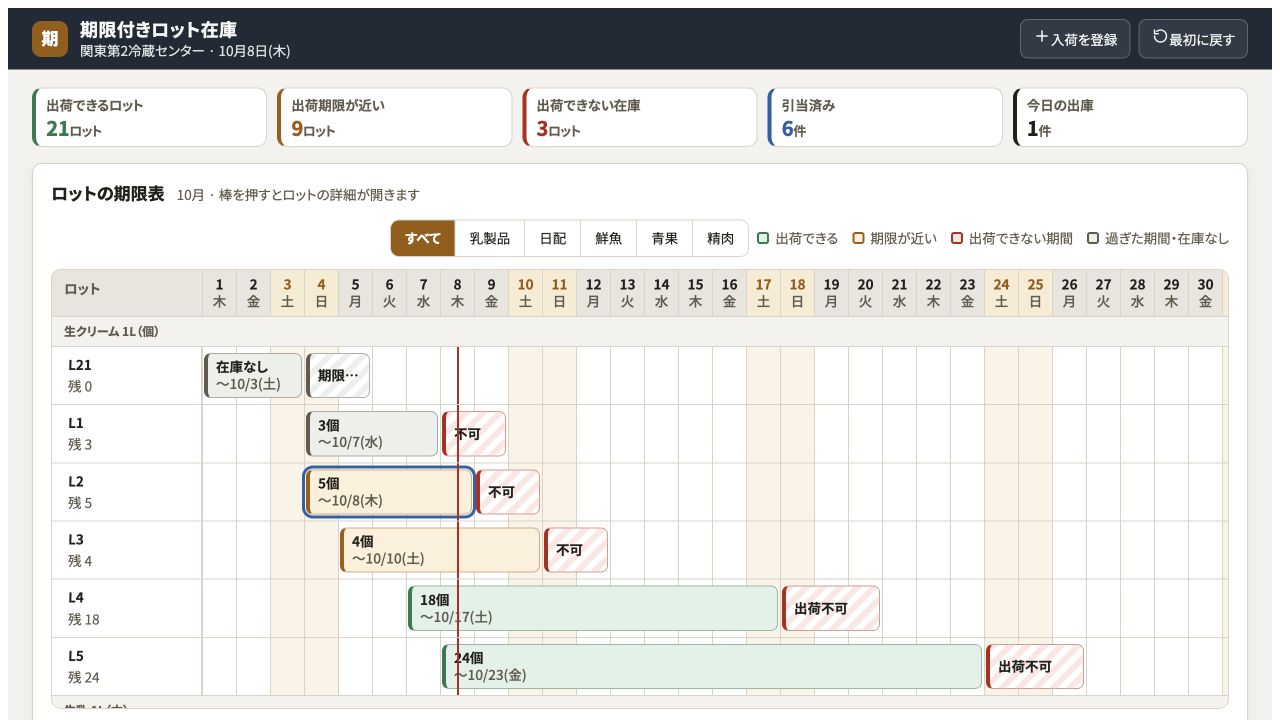Click the orange 期限が近い legend swatch
Image resolution: width=1280 pixels, height=720 pixels.
point(858,238)
